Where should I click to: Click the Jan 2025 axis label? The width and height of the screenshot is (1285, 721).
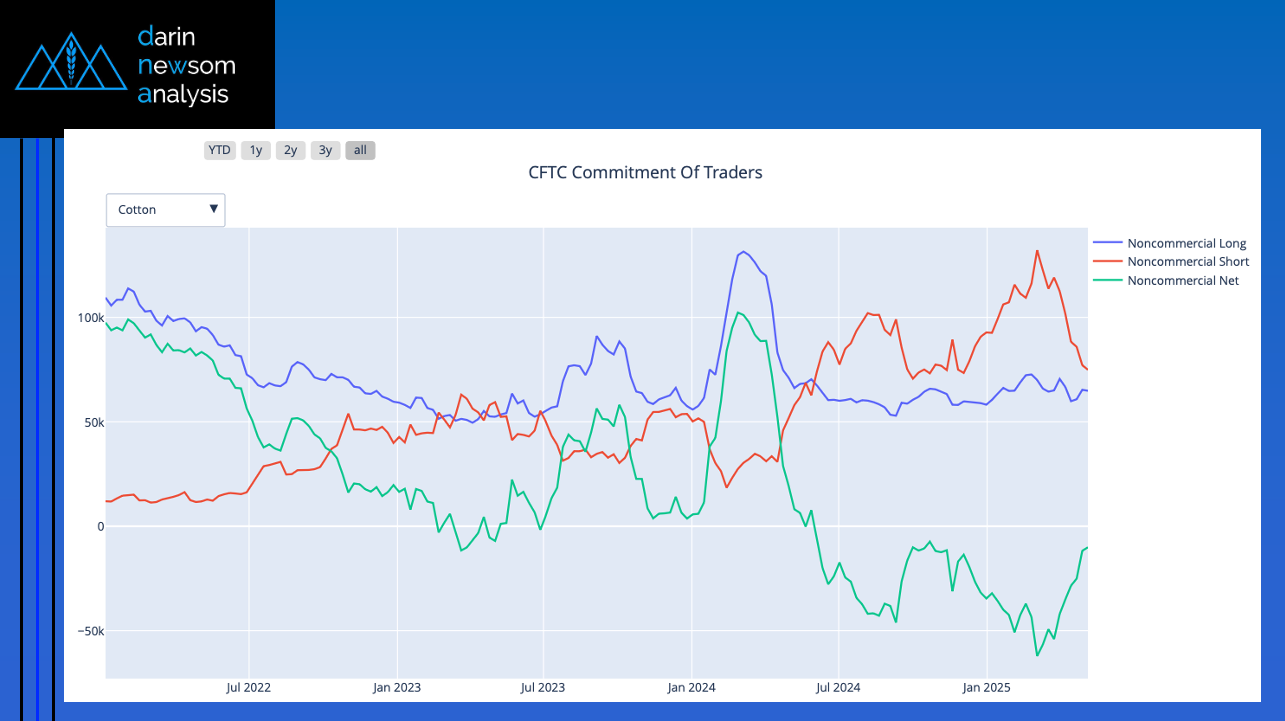986,688
